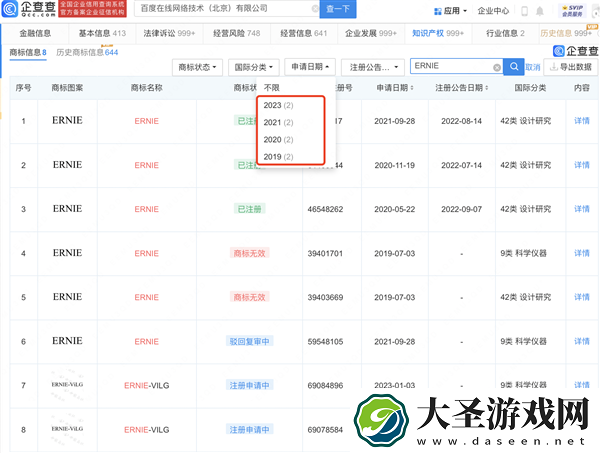Screen dimensions: 600x453
Task: Click 驳回复审中 status in row 6
Action: click(249, 341)
